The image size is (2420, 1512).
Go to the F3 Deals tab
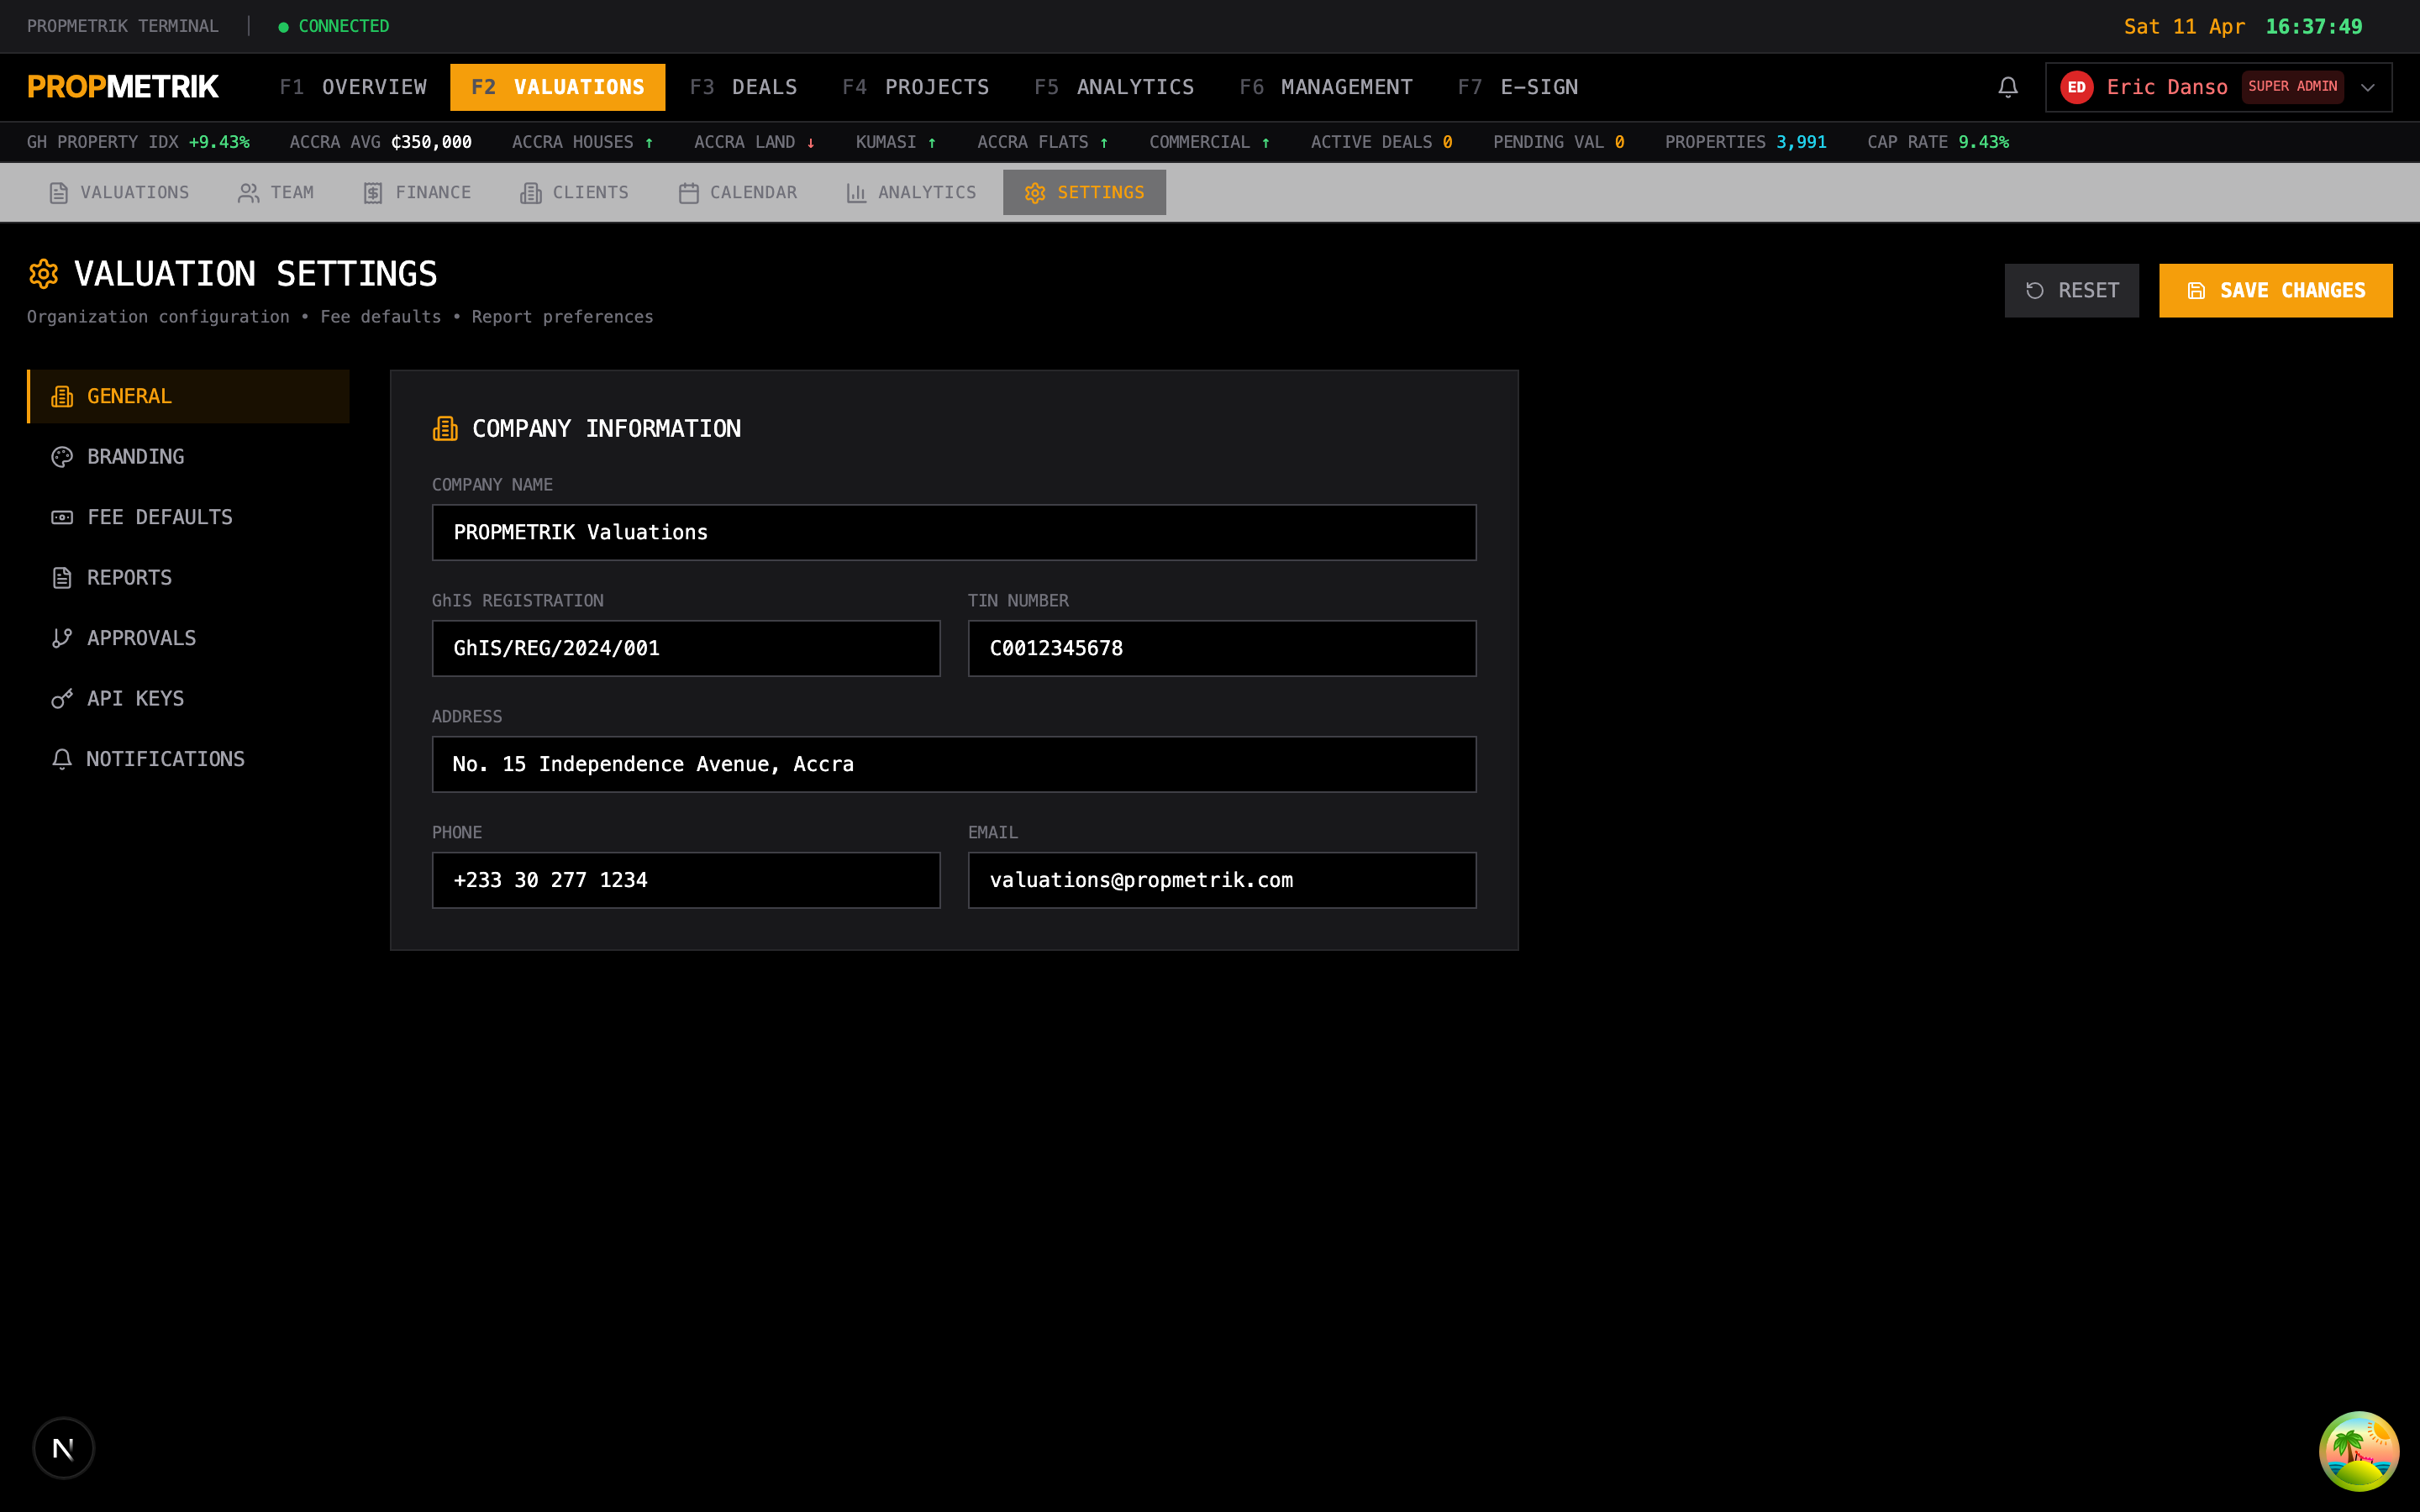(x=743, y=87)
